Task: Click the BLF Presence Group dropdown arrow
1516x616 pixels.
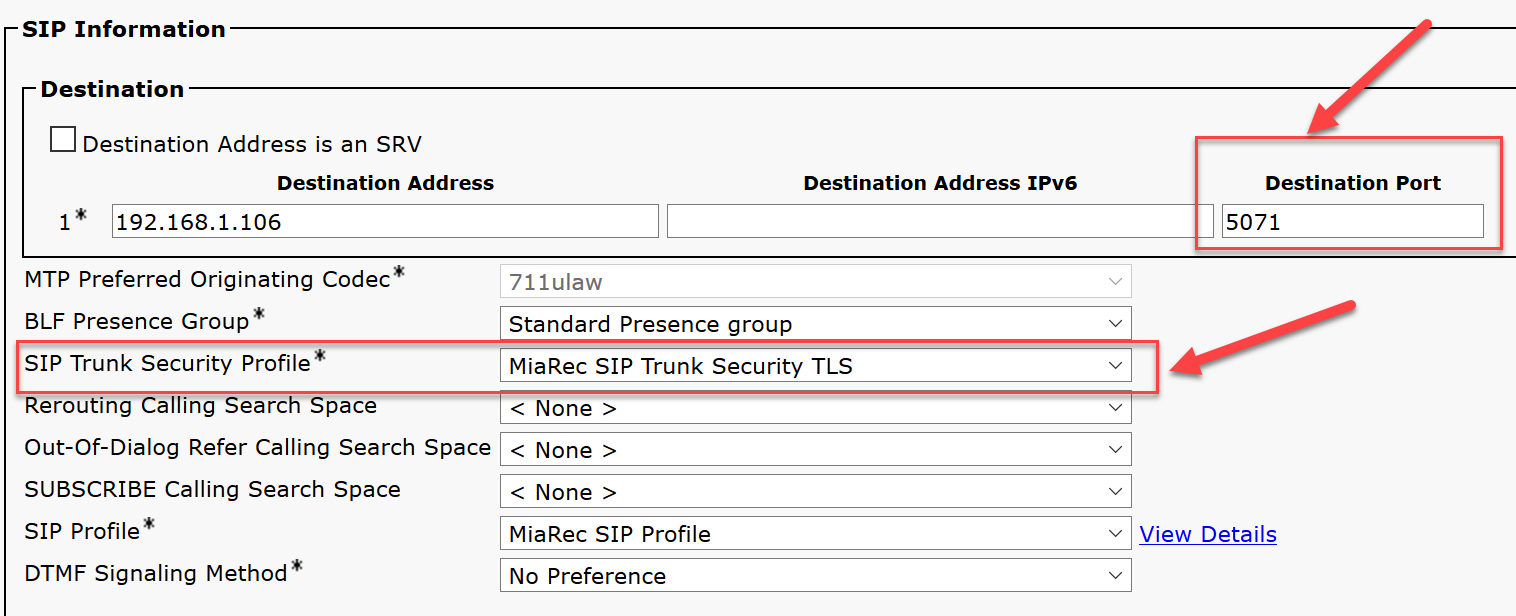Action: (1115, 324)
